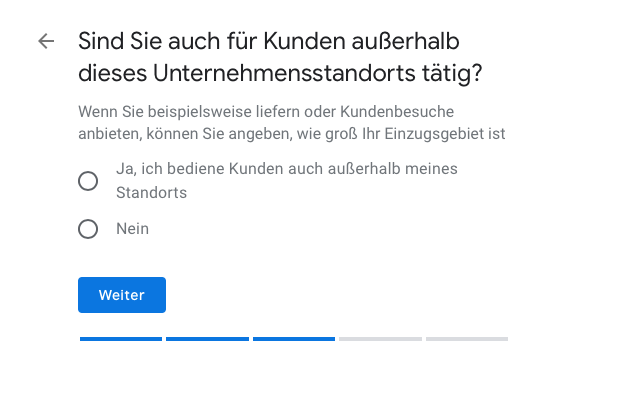Go back using the left arrow icon

point(46,41)
